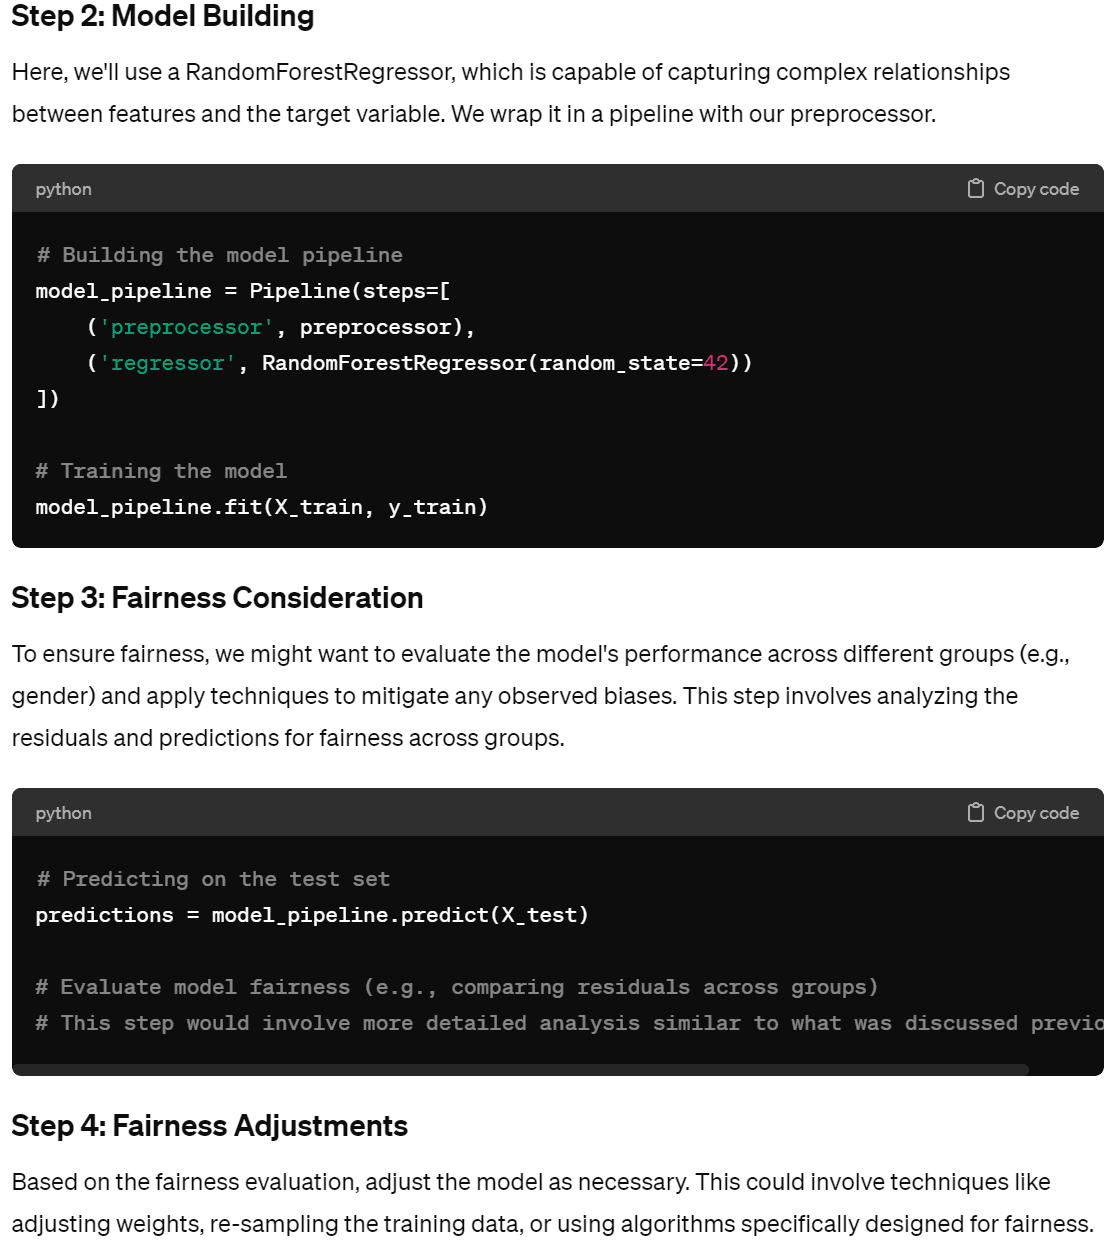The width and height of the screenshot is (1113, 1251).
Task: Click the "# Training the model" comment
Action: point(161,471)
